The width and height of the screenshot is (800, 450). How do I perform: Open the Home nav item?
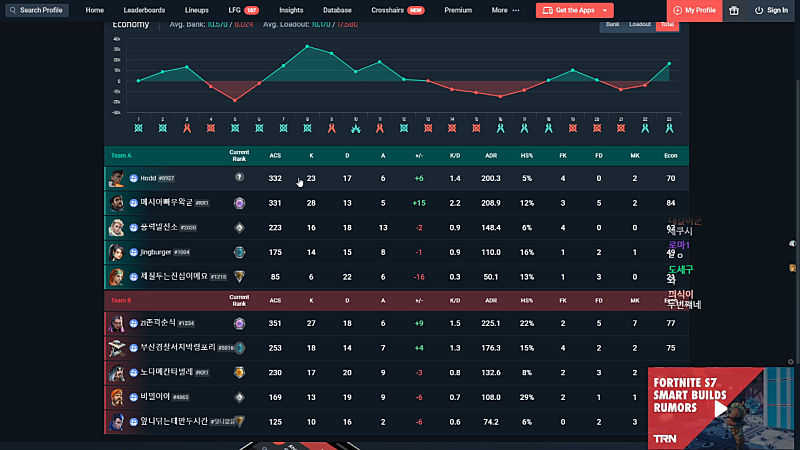pos(94,10)
